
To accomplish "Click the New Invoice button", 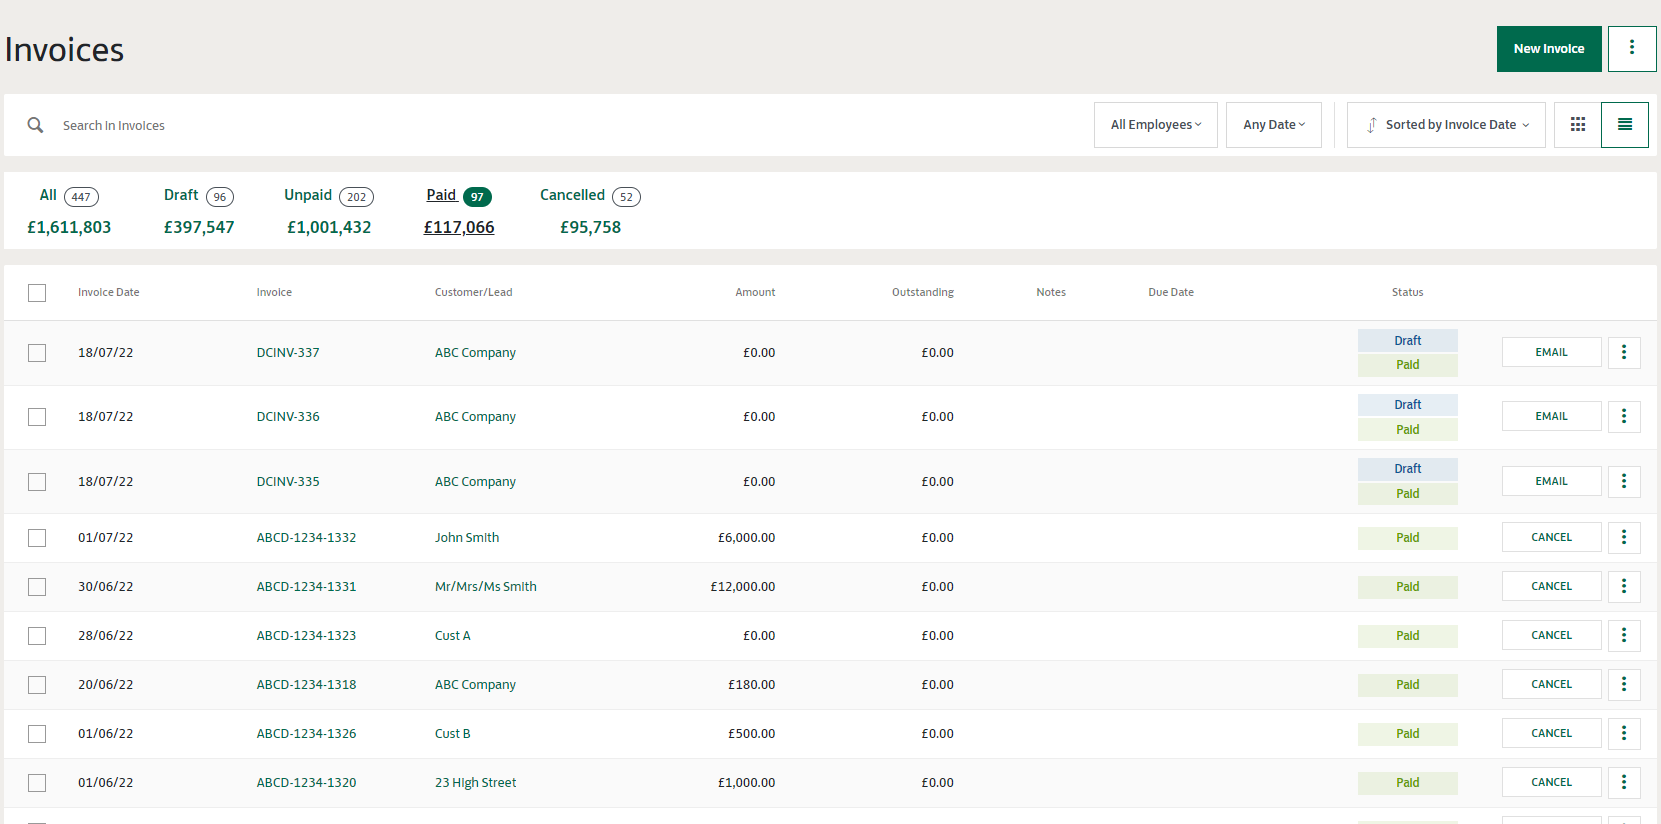I will click(x=1548, y=49).
